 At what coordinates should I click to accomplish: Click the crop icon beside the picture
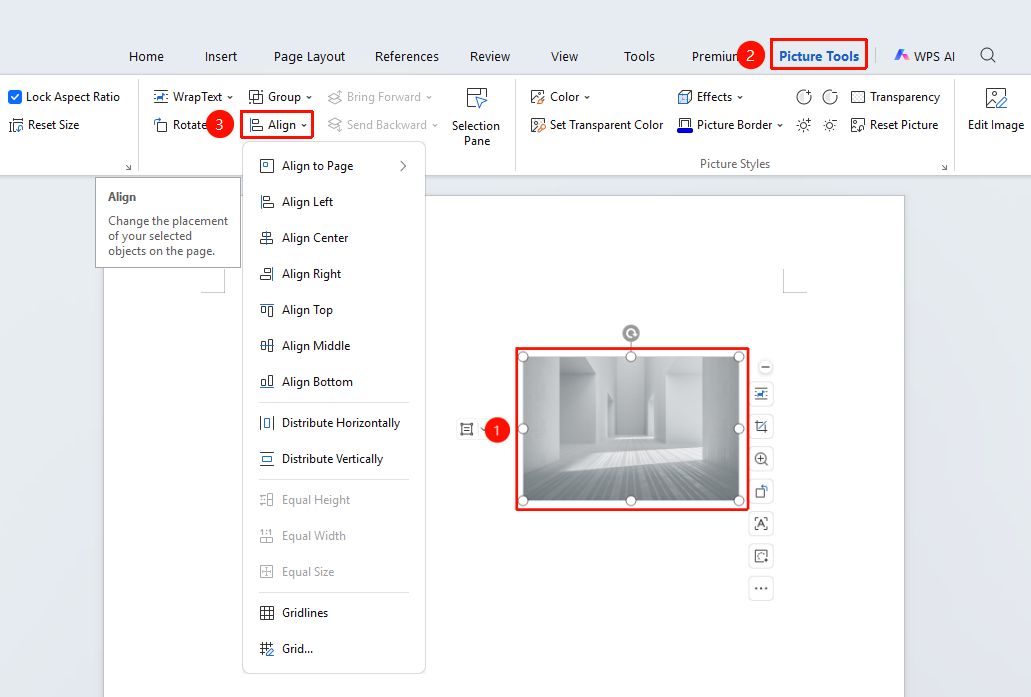(761, 427)
